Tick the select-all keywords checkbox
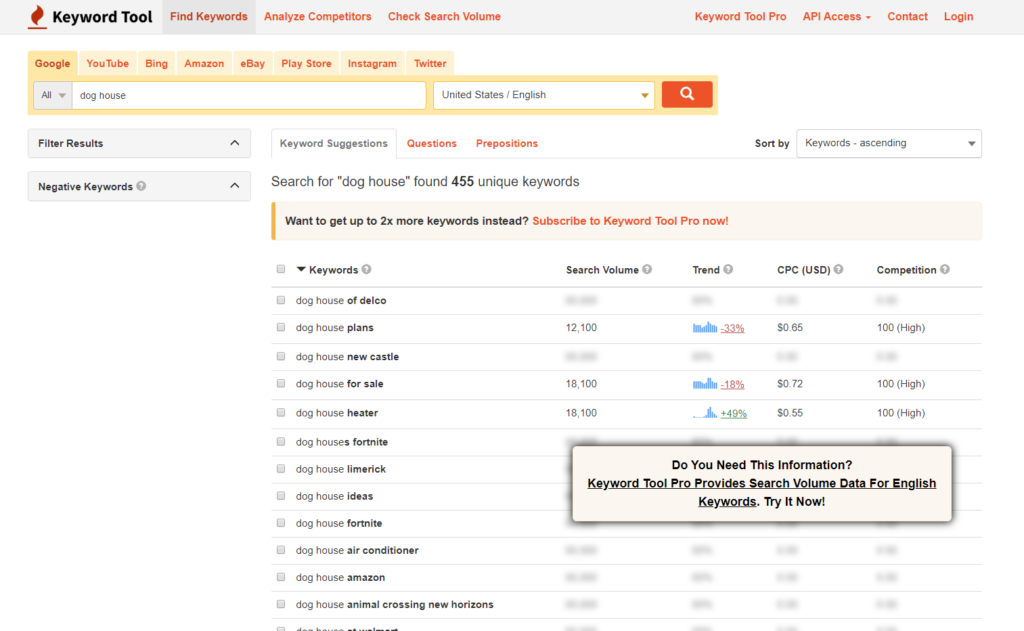This screenshot has width=1024, height=631. pos(281,269)
